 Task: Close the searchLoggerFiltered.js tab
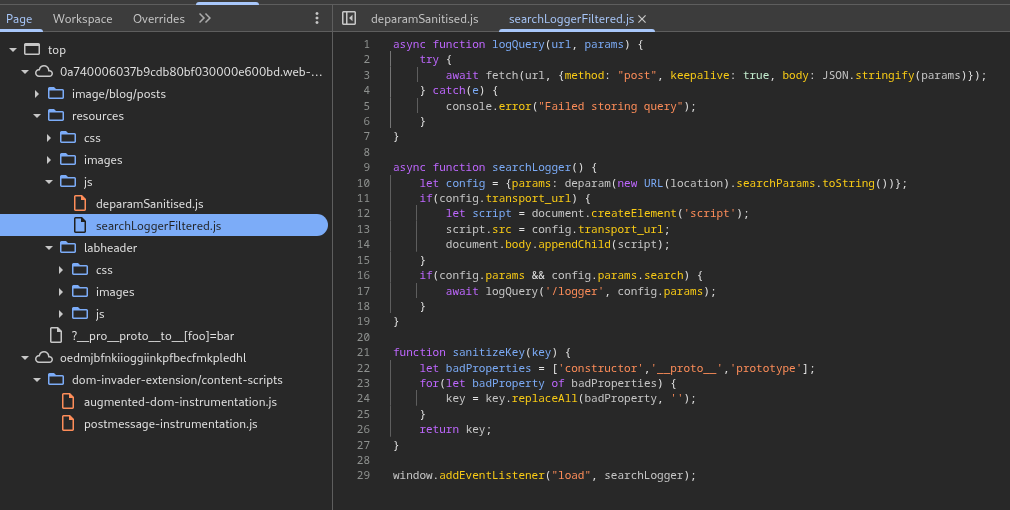(x=642, y=19)
